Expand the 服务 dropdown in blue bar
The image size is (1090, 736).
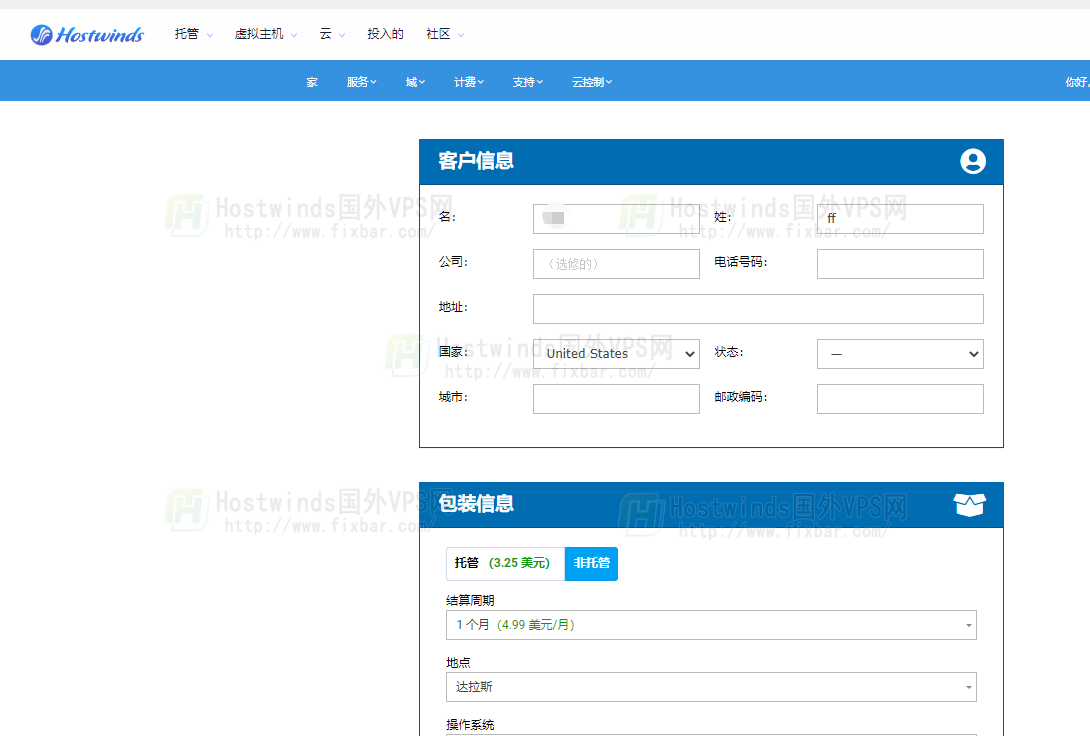click(x=361, y=82)
